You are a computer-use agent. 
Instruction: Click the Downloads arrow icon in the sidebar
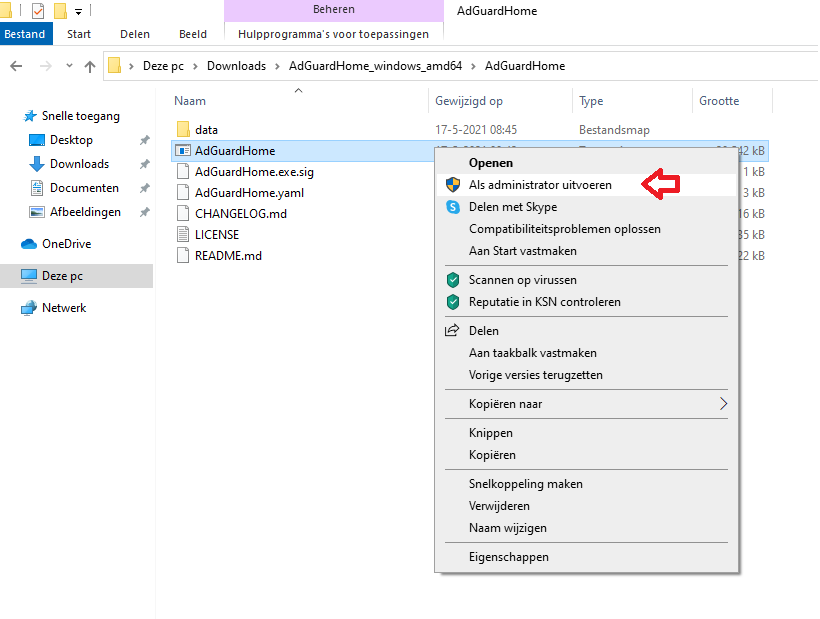(37, 164)
